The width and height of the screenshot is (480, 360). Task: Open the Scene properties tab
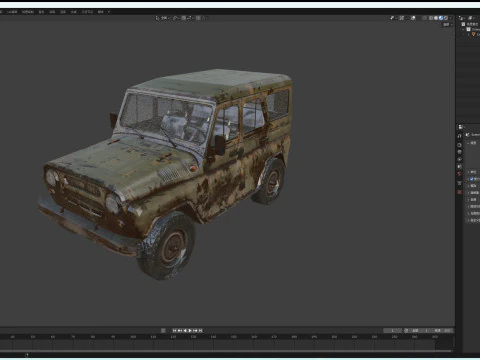point(460,166)
